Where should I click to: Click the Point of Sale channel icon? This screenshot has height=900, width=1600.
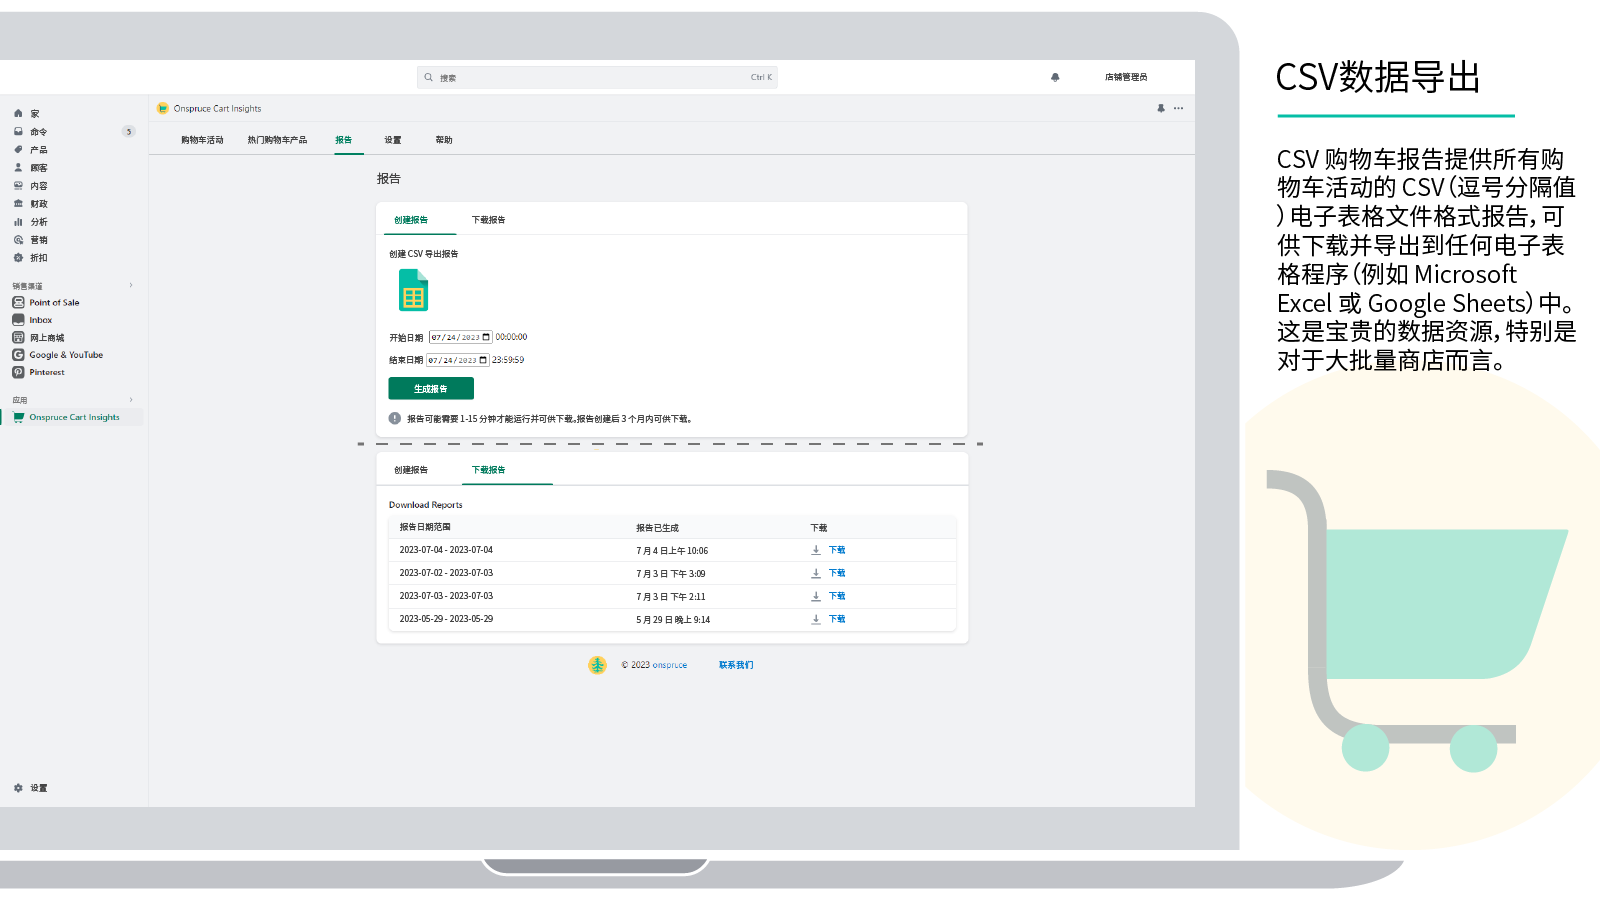point(18,302)
